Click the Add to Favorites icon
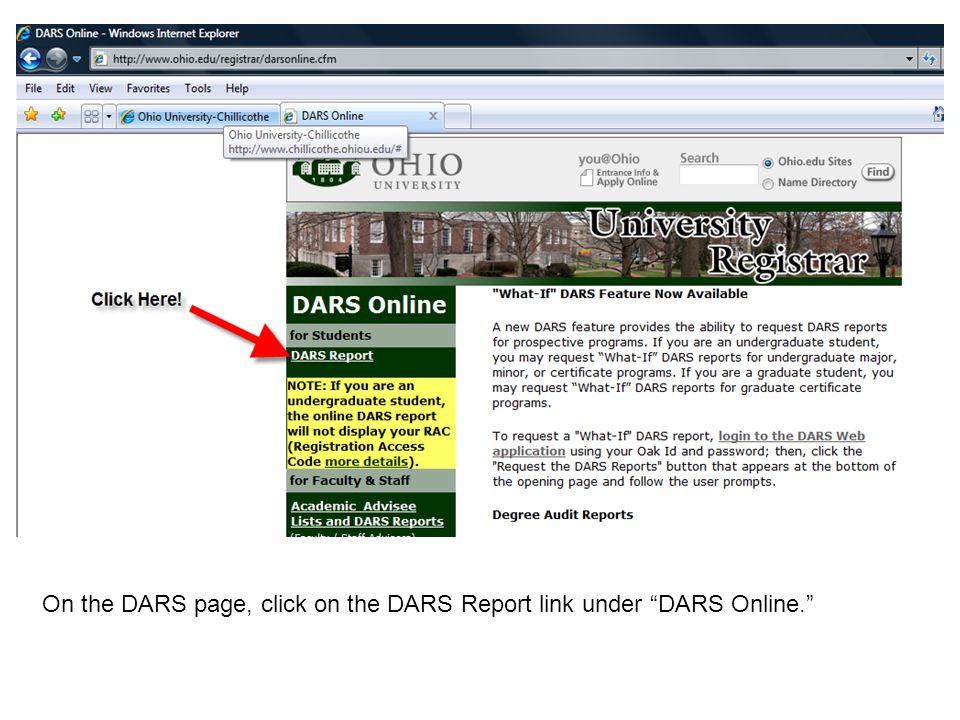The image size is (960, 720). click(58, 114)
